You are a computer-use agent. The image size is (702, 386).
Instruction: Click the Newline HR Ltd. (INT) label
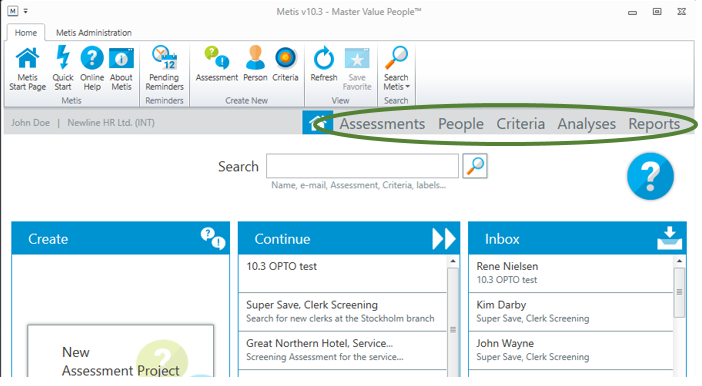tap(111, 123)
